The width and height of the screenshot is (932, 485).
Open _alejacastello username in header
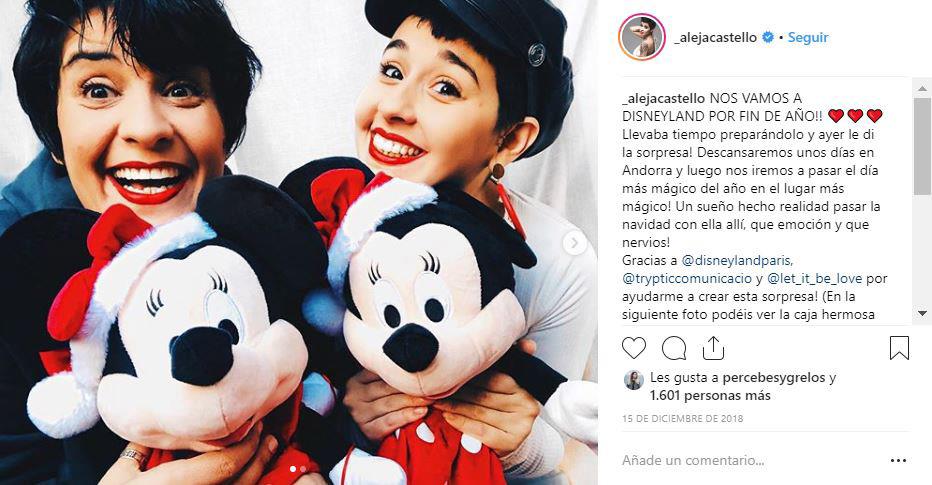716,37
